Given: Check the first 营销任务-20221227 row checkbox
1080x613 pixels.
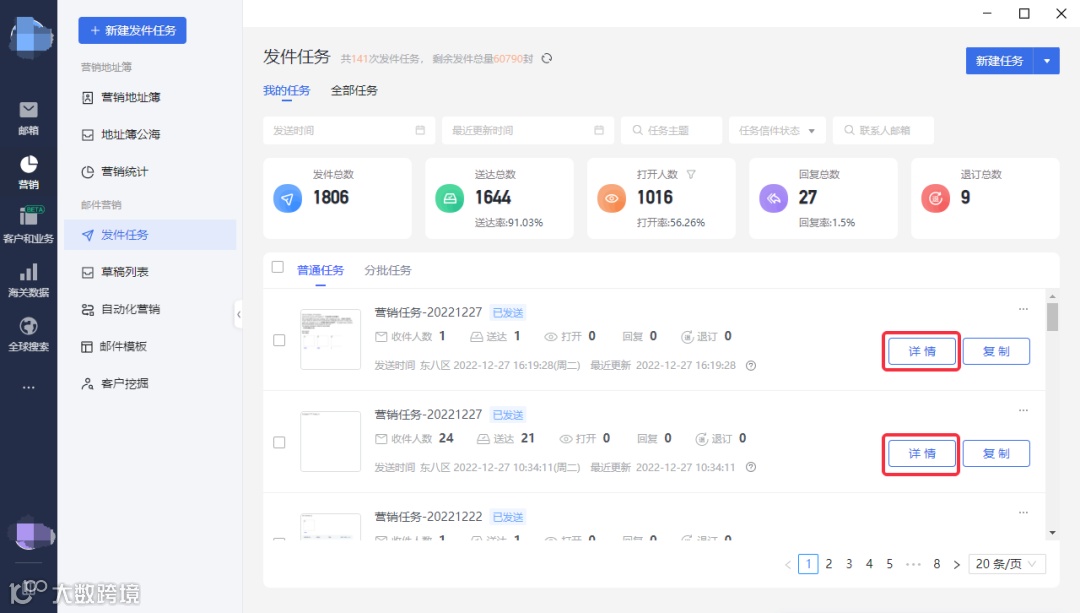Looking at the screenshot, I should 279,340.
